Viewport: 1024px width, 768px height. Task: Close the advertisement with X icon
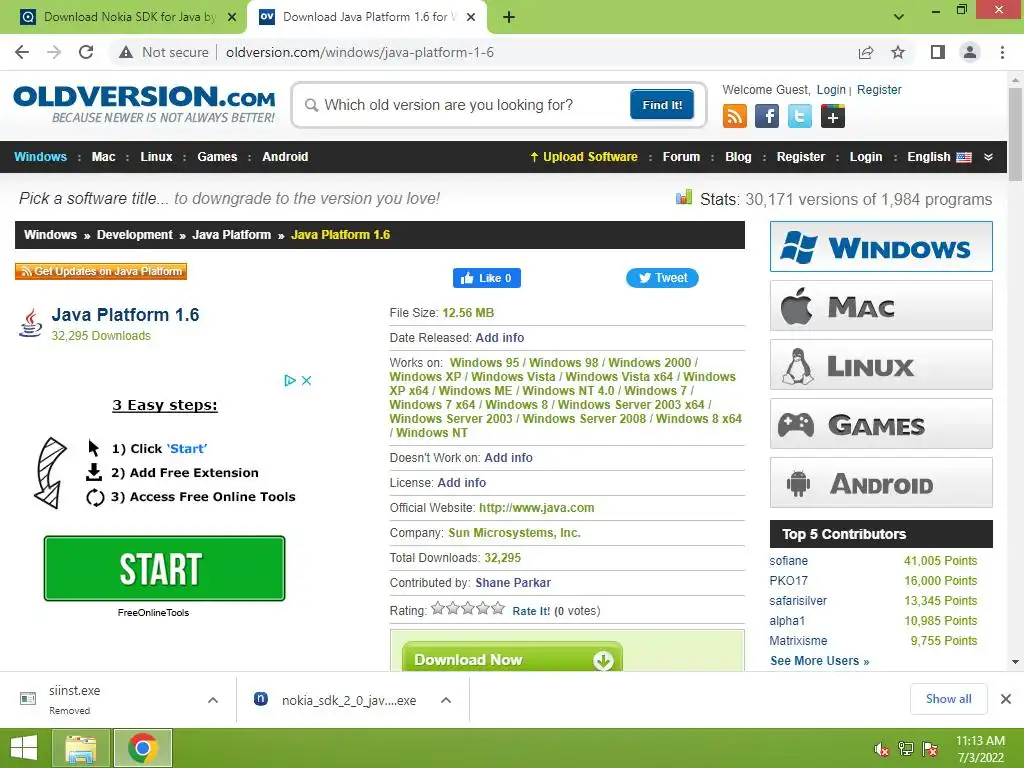coord(306,380)
